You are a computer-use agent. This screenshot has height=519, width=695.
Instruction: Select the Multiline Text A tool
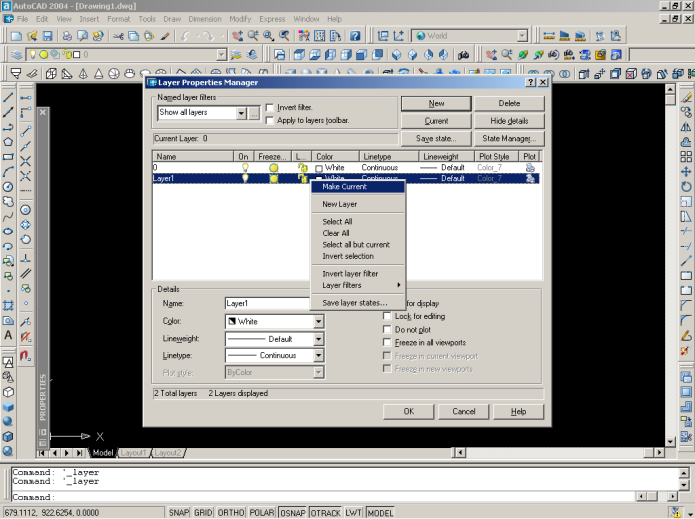click(8, 336)
